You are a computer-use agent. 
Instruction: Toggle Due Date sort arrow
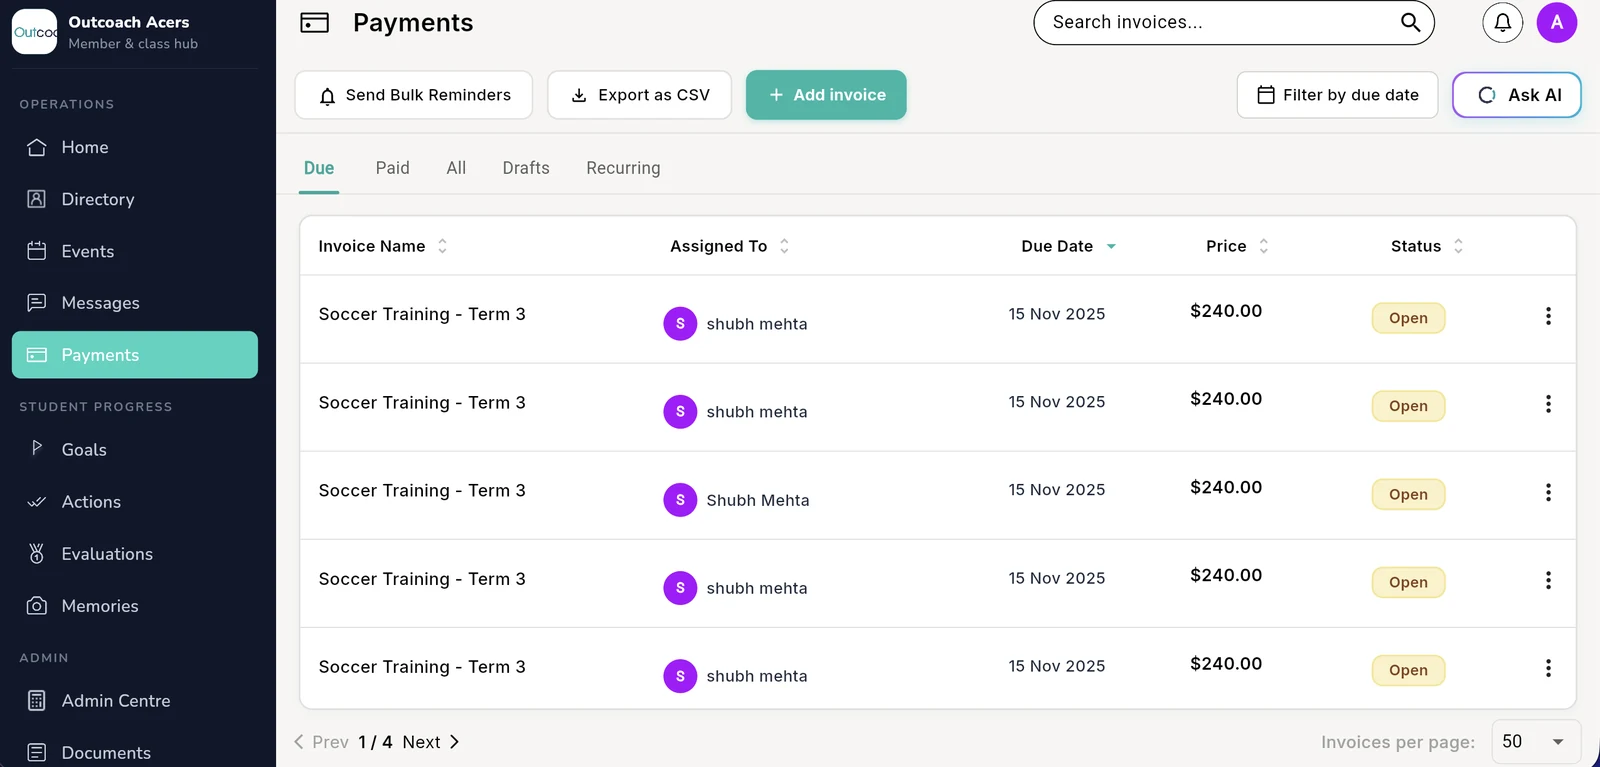click(1111, 246)
